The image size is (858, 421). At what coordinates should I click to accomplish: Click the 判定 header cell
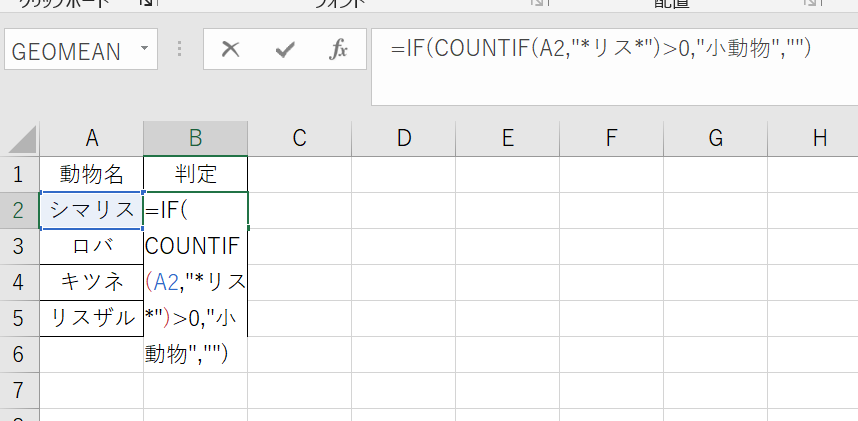(195, 175)
